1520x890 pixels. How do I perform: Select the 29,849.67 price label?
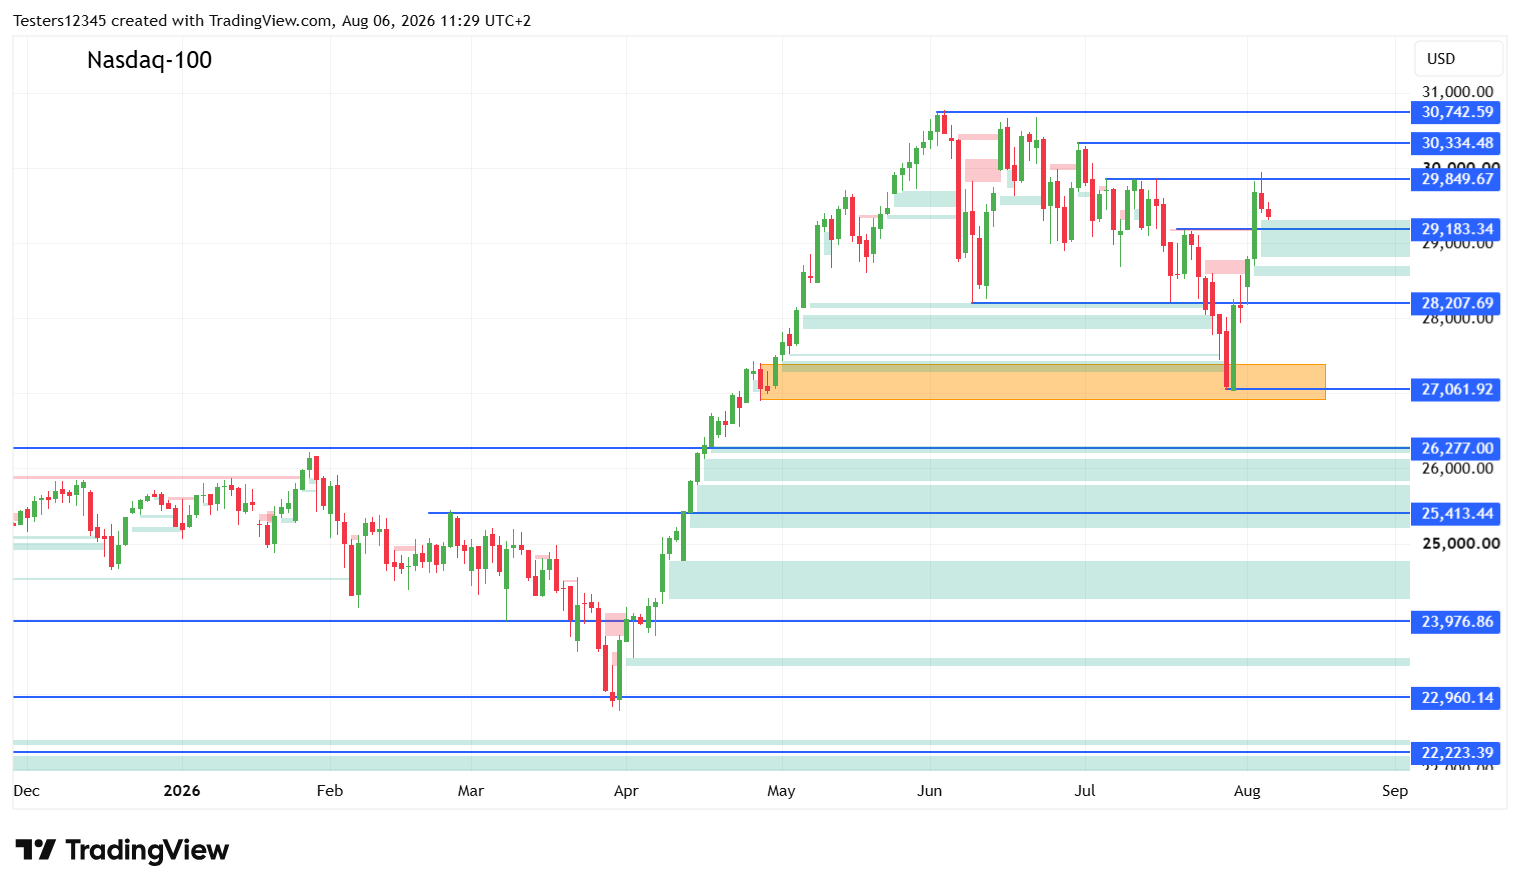tap(1457, 179)
